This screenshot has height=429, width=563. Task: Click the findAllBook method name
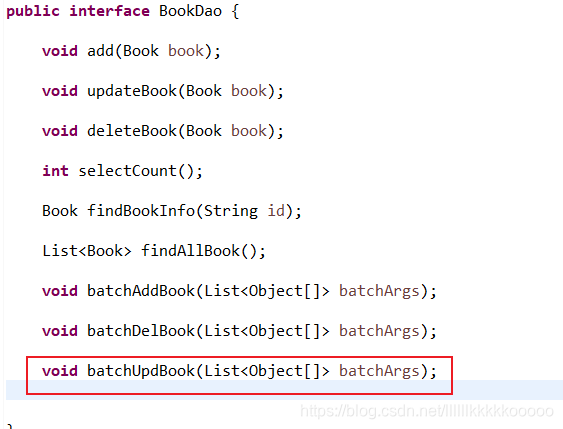pyautogui.click(x=190, y=251)
